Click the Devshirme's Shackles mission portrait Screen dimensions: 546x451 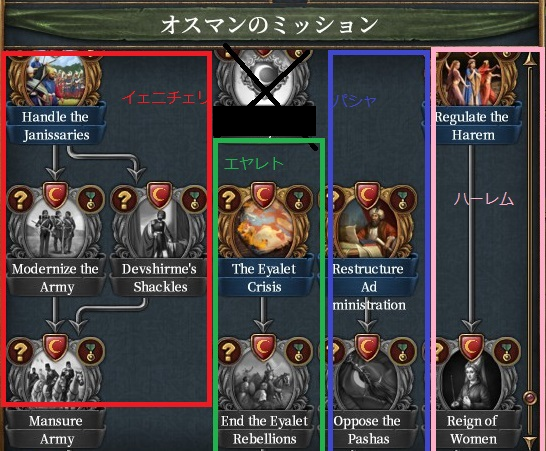click(159, 230)
